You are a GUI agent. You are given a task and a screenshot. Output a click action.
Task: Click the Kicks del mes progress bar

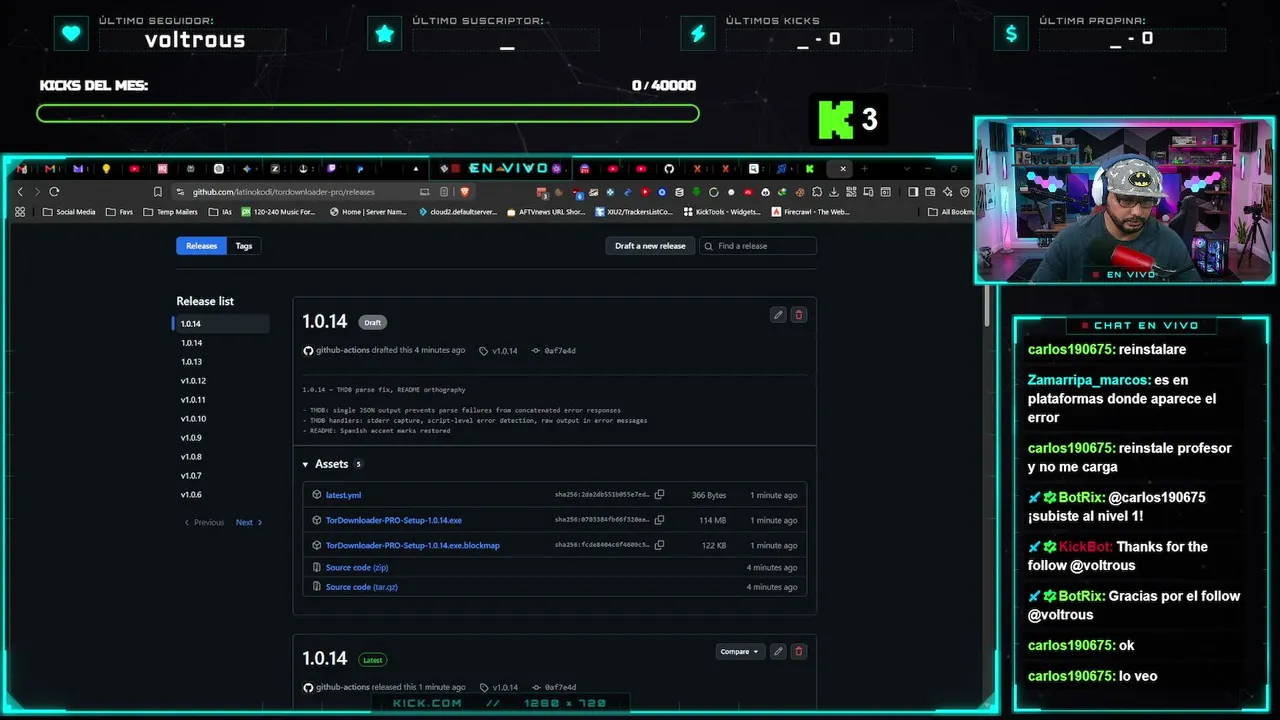(x=368, y=113)
